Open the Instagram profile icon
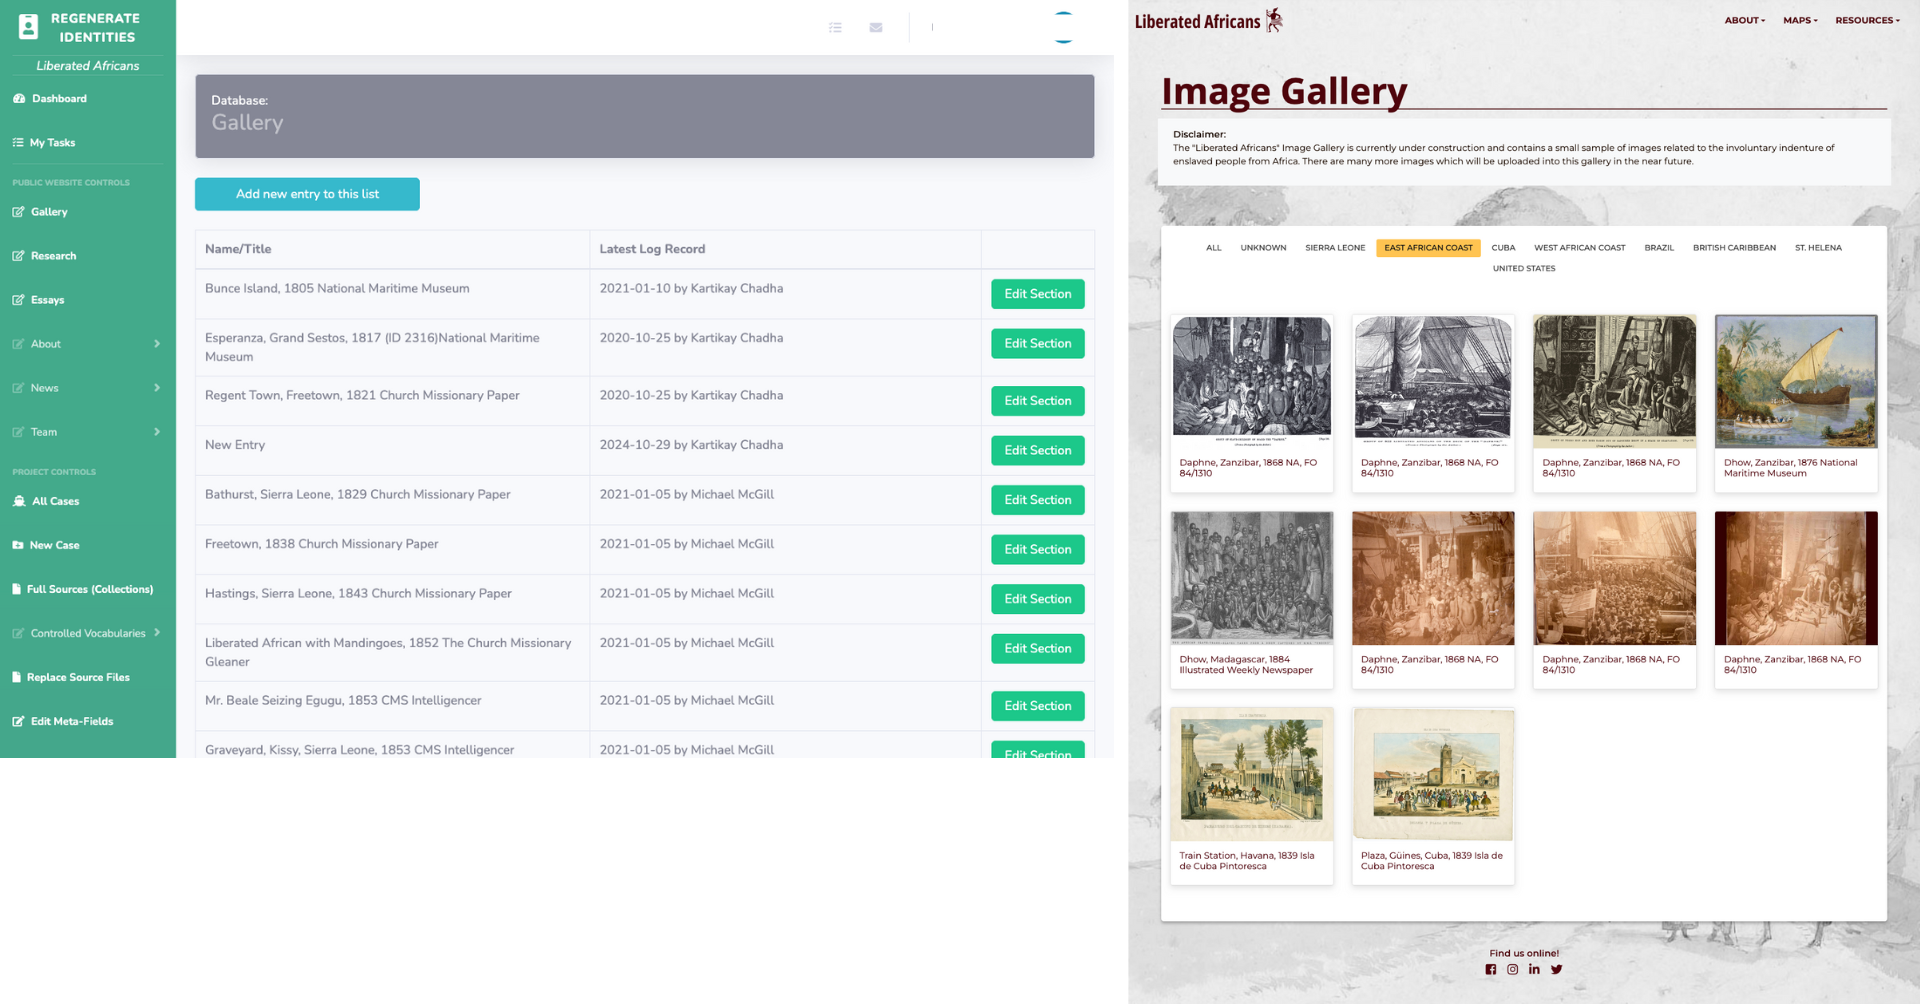This screenshot has height=1005, width=1920. point(1512,970)
